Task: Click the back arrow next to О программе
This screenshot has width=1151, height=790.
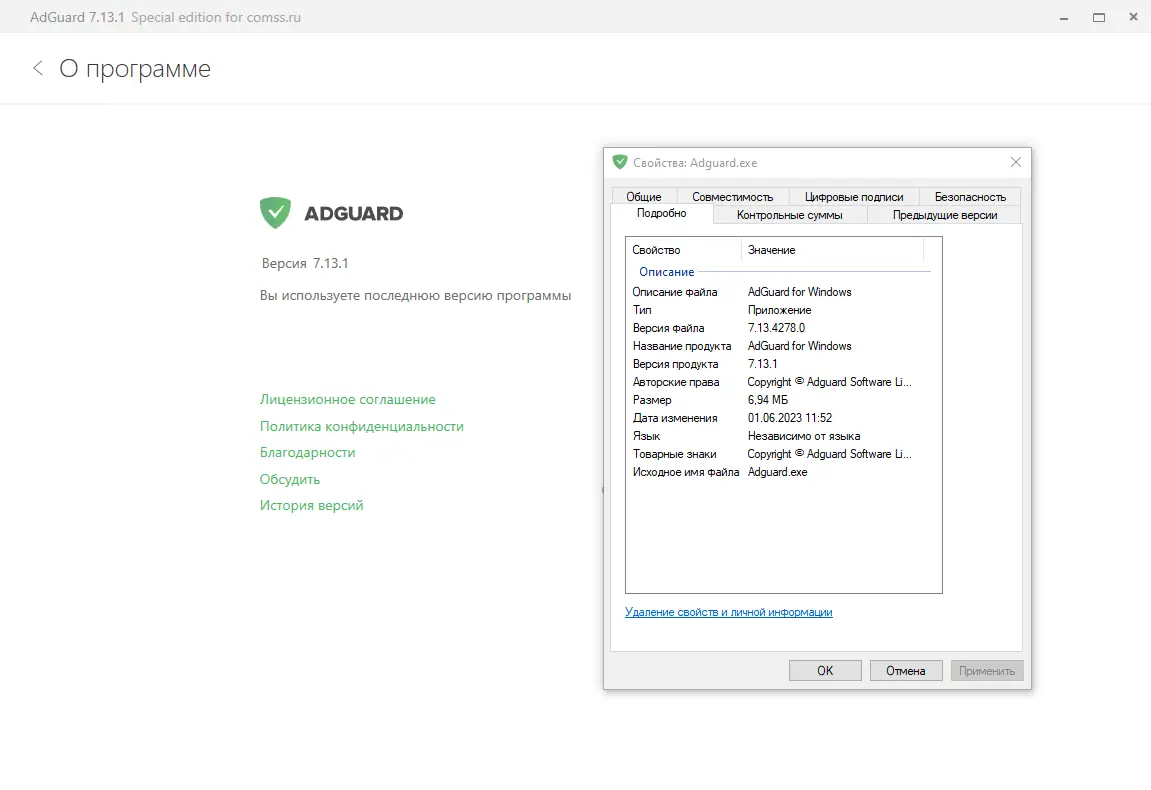Action: 37,68
